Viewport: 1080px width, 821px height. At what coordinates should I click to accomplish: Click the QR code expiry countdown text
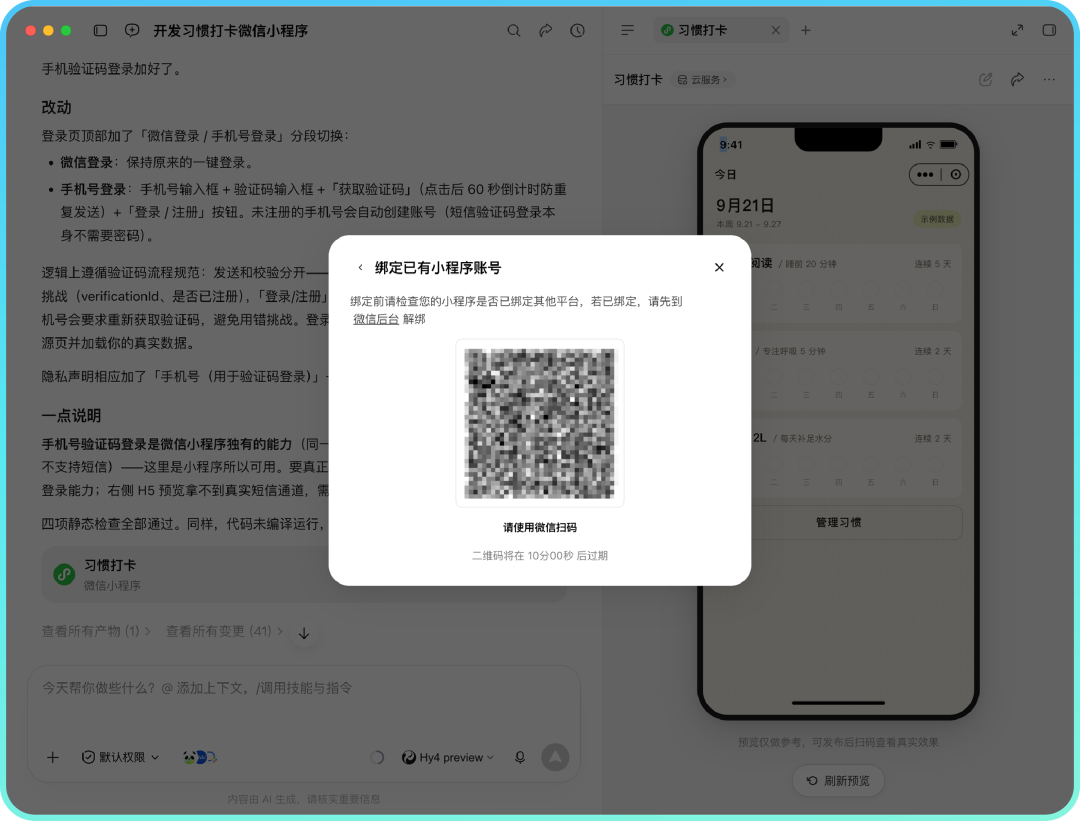click(539, 556)
